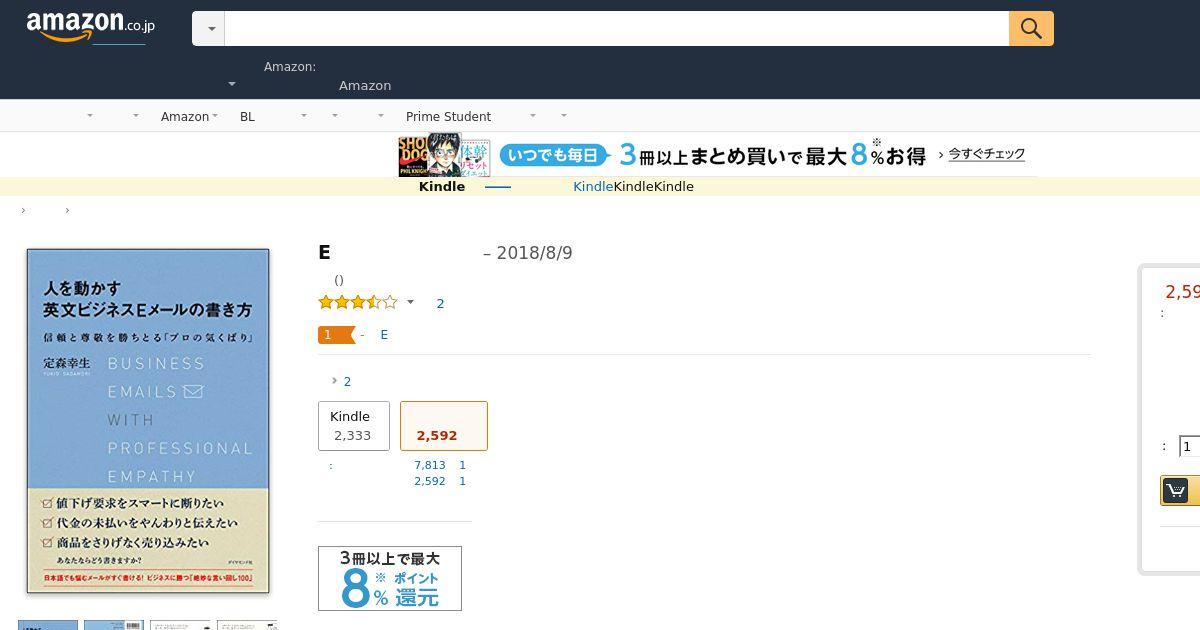Expand the rating breakdown arrow beside stars

(x=410, y=302)
